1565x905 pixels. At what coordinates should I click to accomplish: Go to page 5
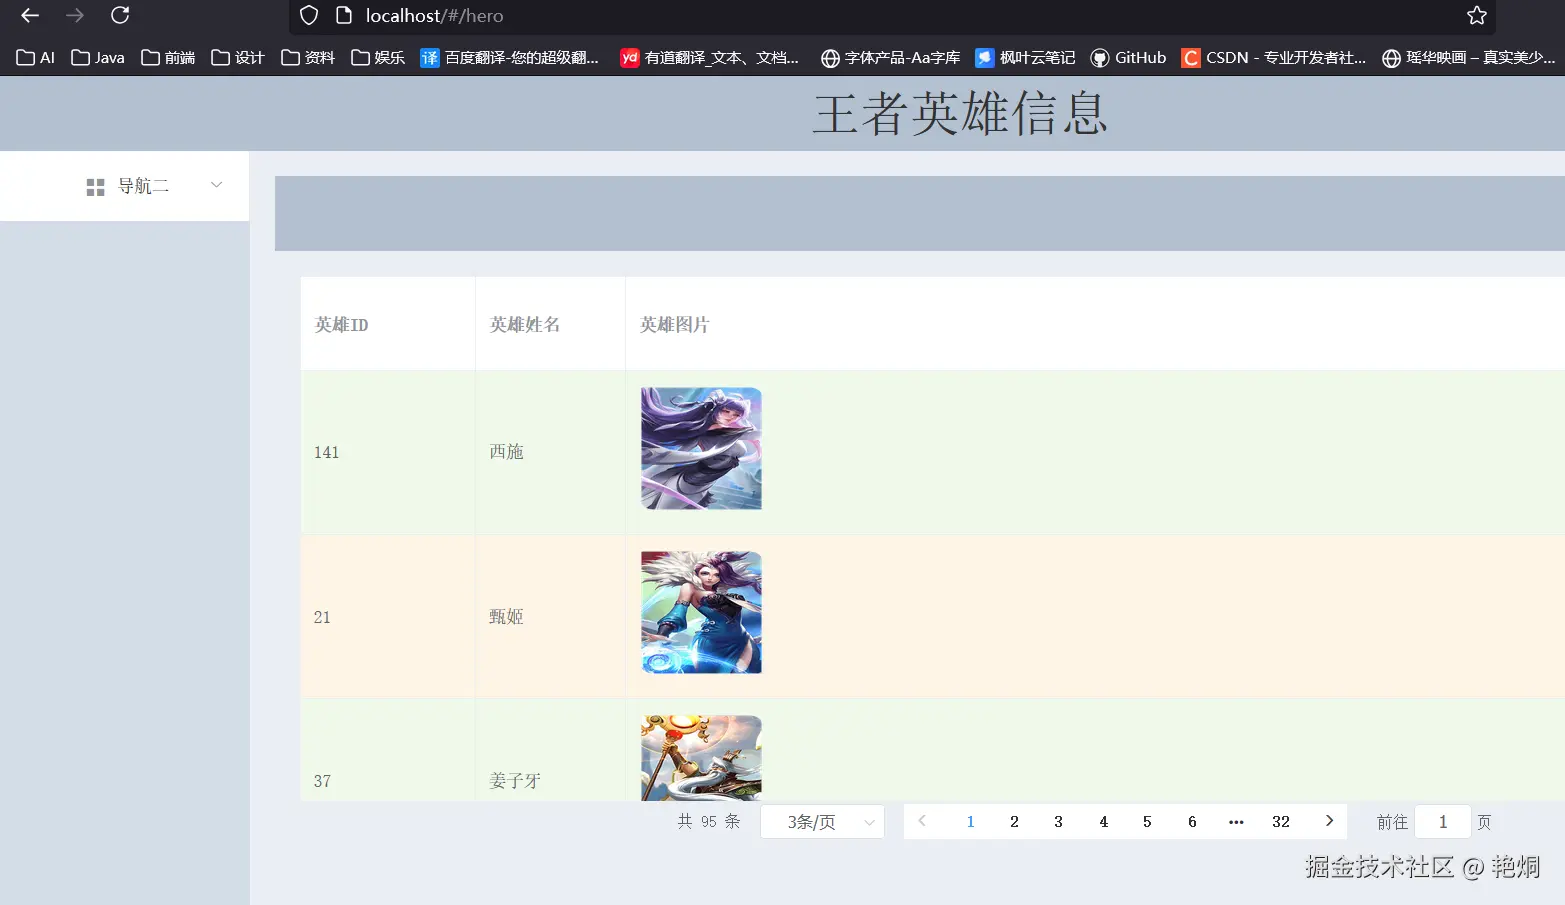tap(1147, 822)
